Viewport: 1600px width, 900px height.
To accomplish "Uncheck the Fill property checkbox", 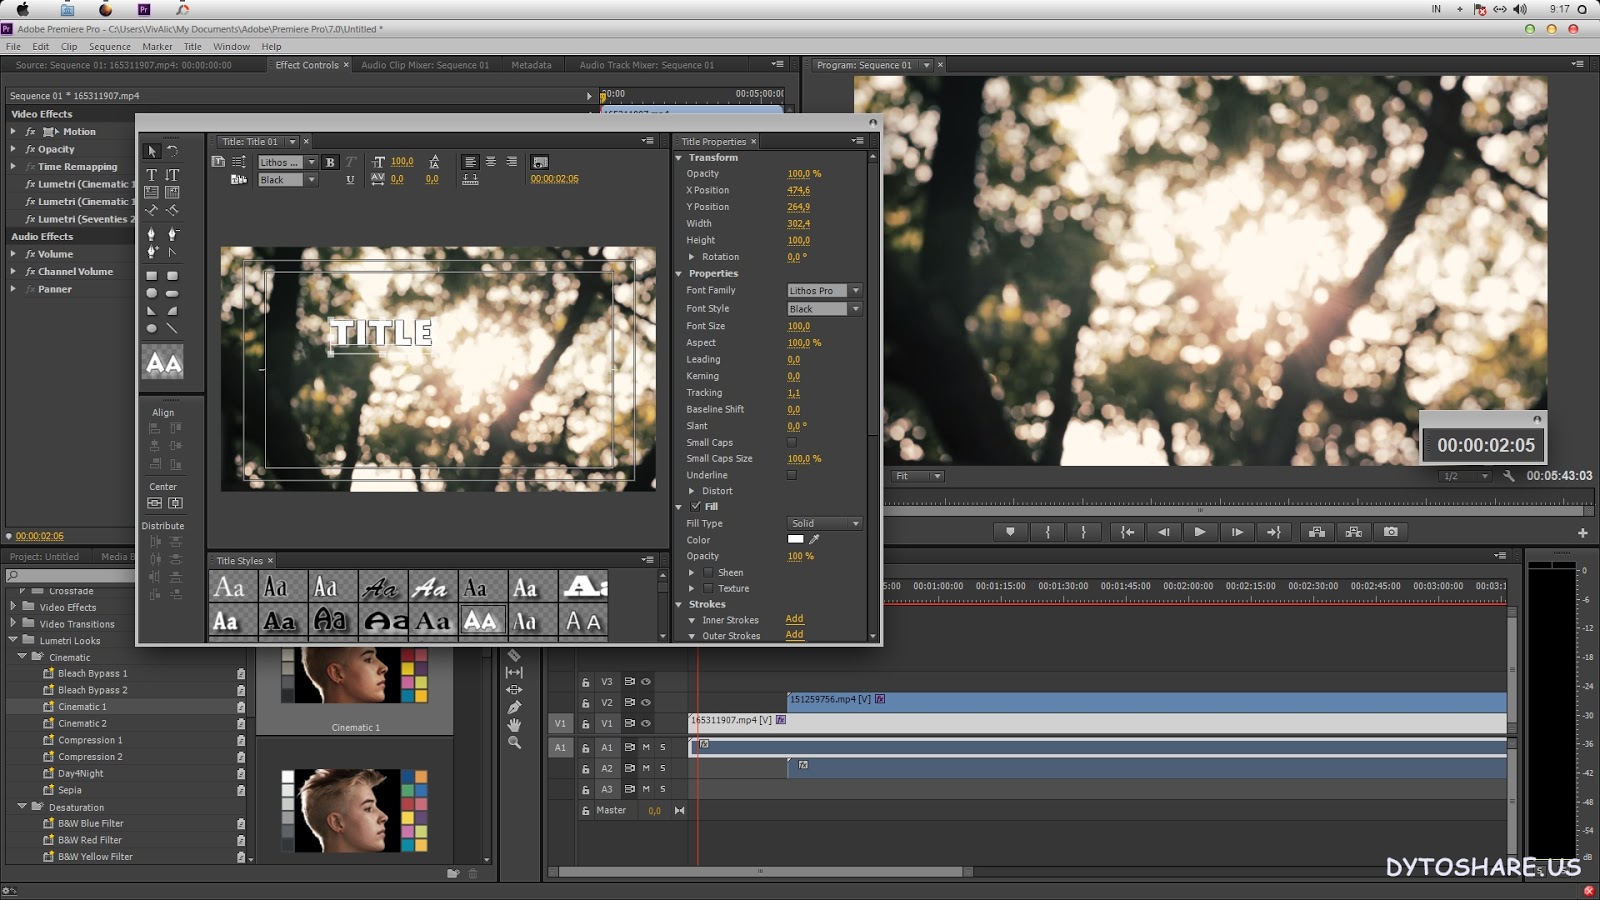I will 697,506.
